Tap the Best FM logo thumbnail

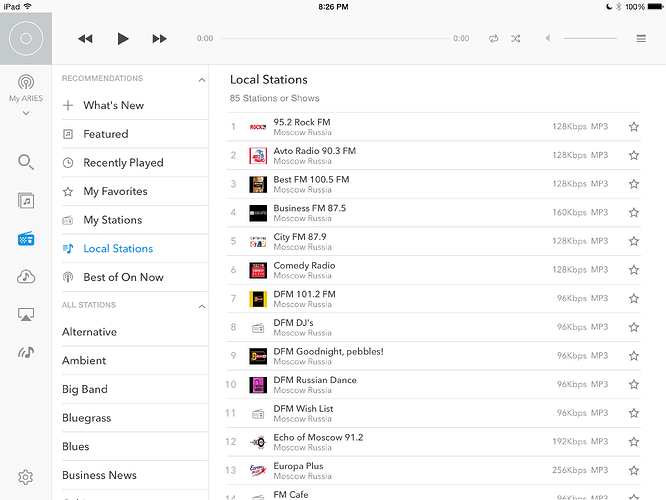(258, 184)
